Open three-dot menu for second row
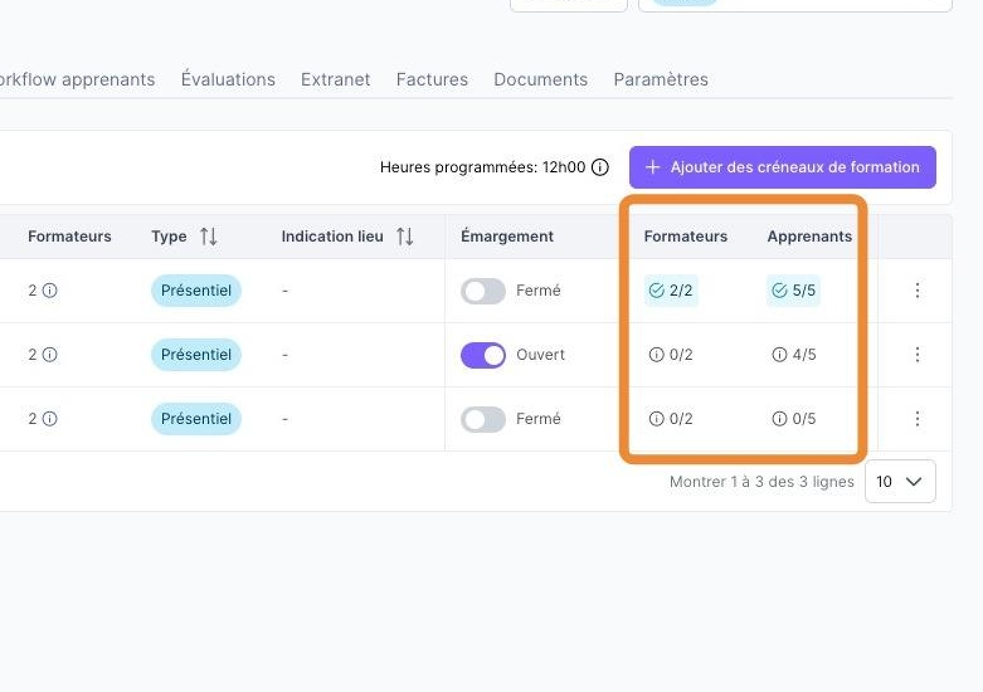The height and width of the screenshot is (692, 983). click(x=917, y=355)
